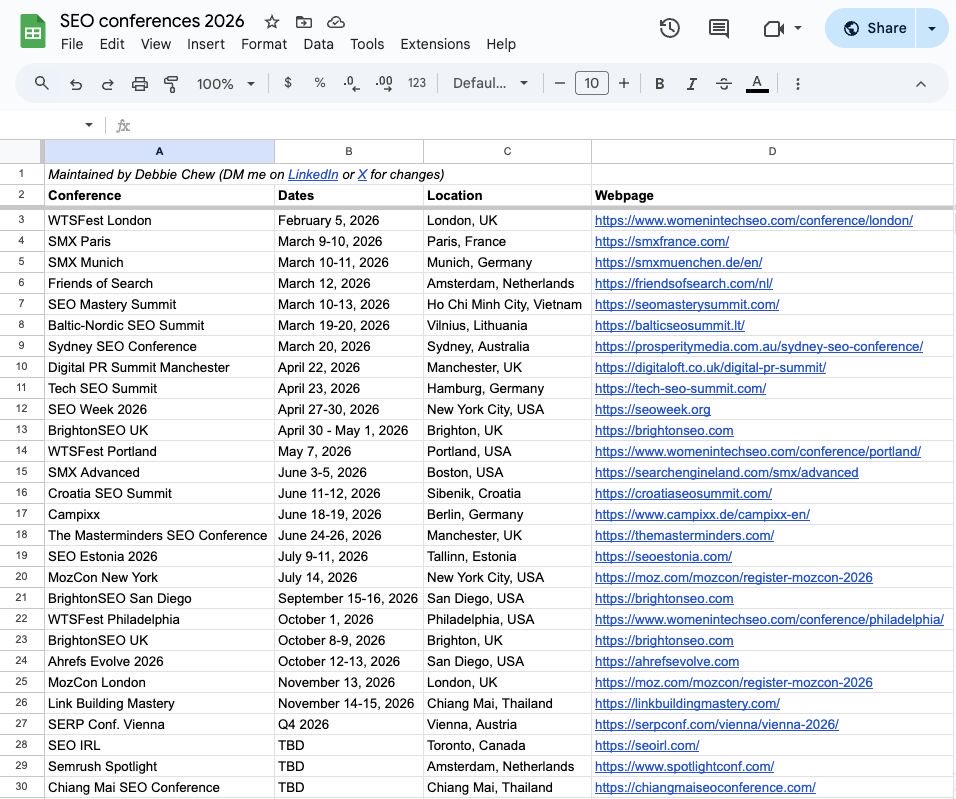This screenshot has height=799, width=956.
Task: Open the seoirl.com link
Action: click(x=647, y=745)
